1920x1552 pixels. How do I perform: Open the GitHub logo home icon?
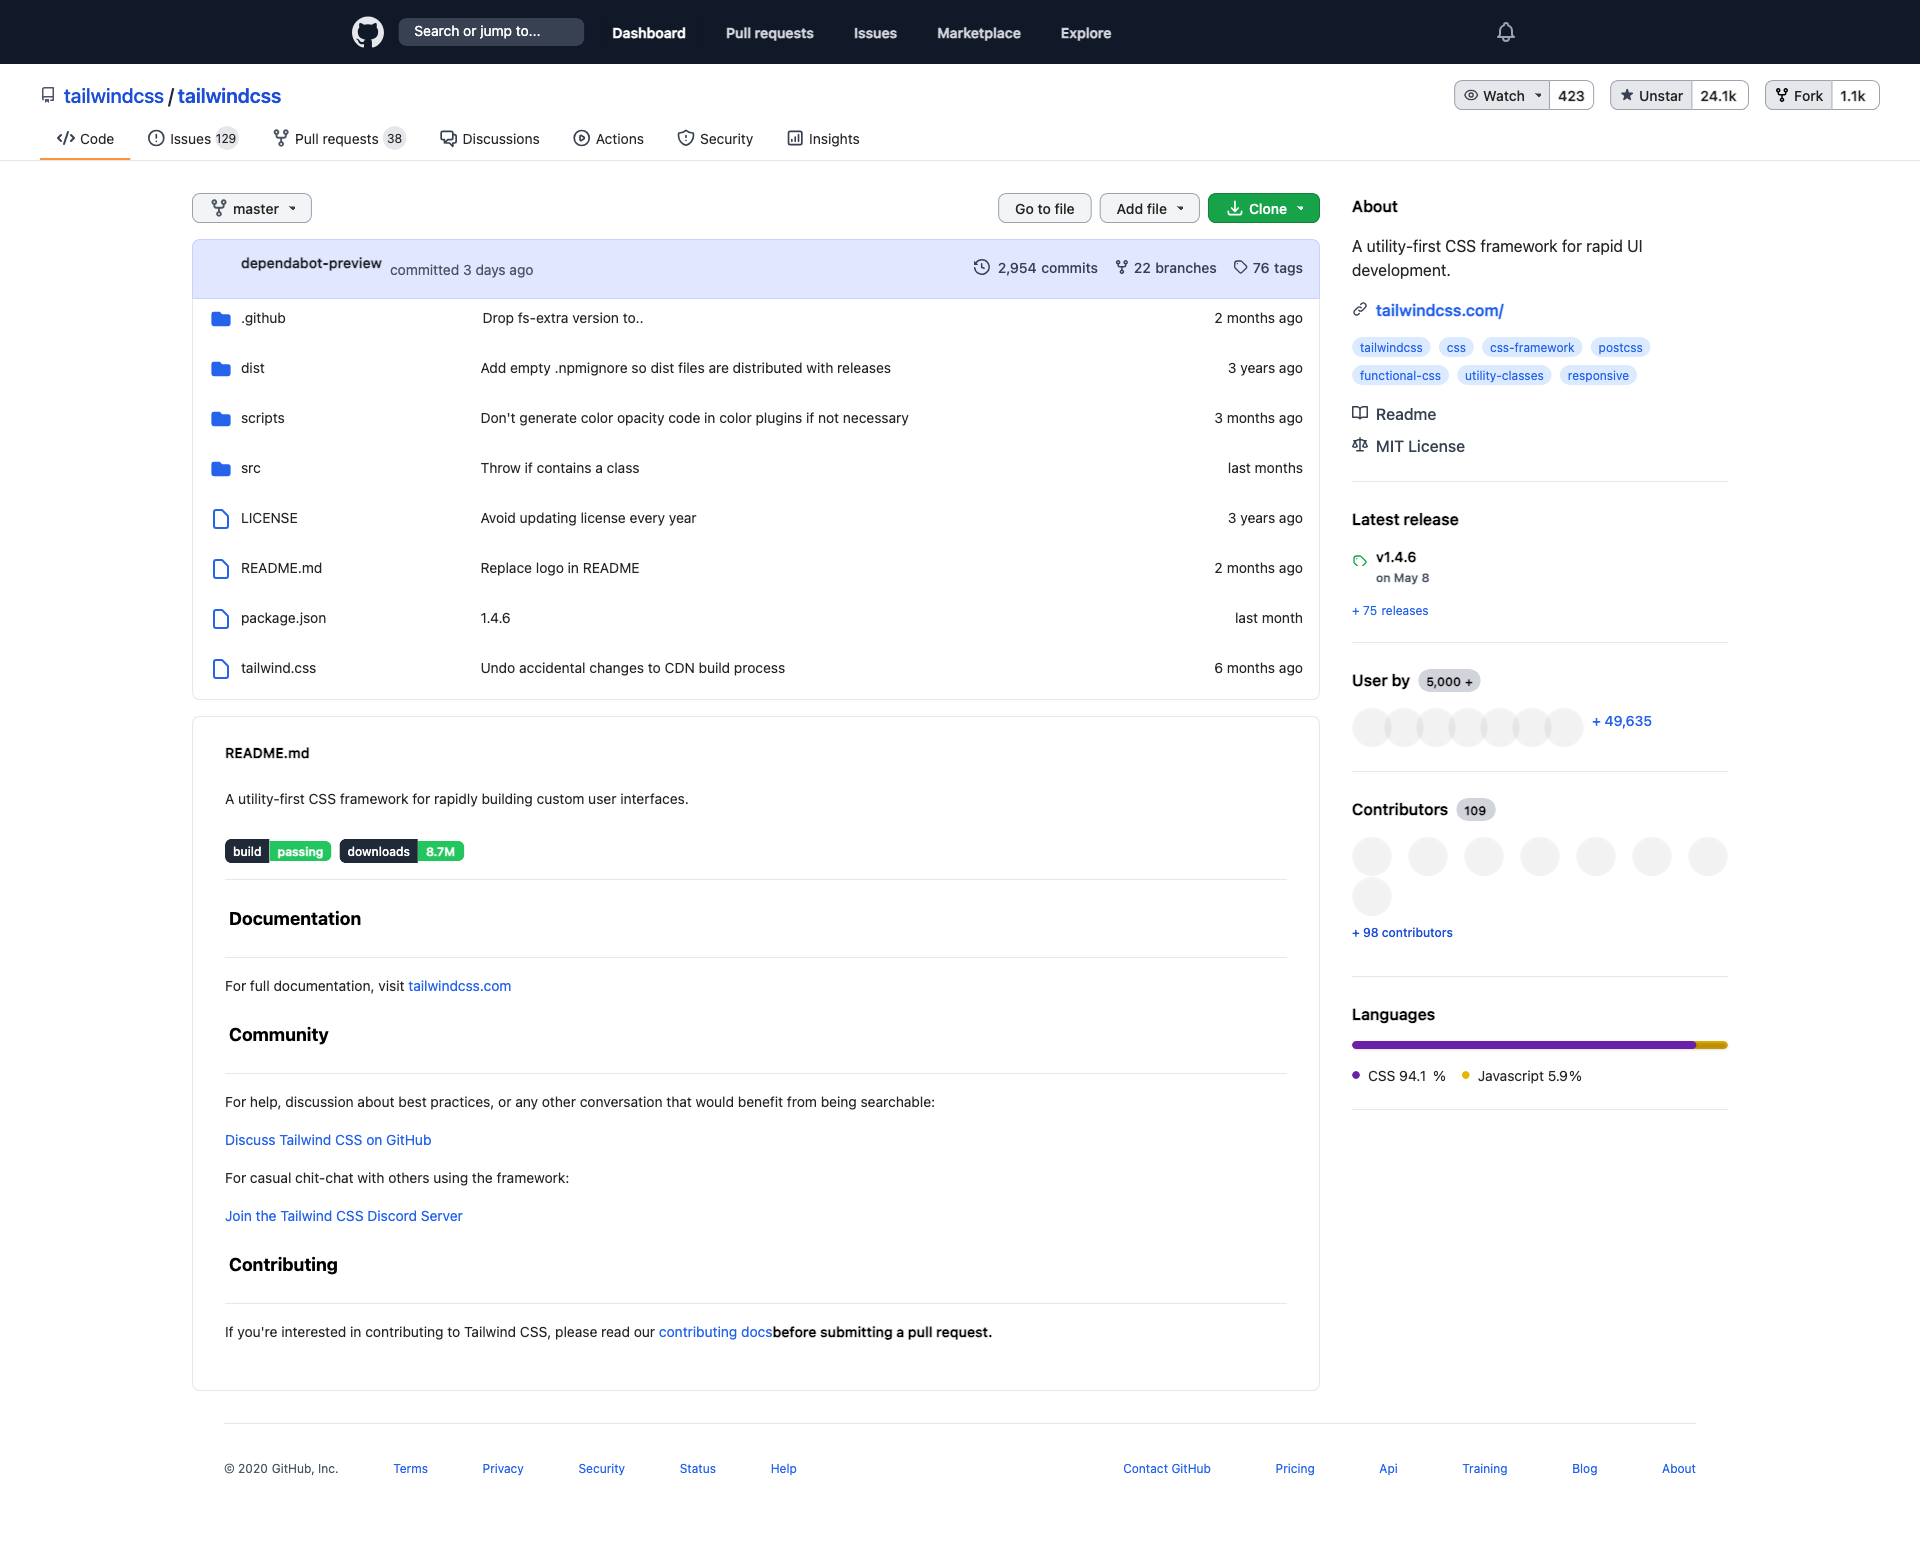(367, 32)
